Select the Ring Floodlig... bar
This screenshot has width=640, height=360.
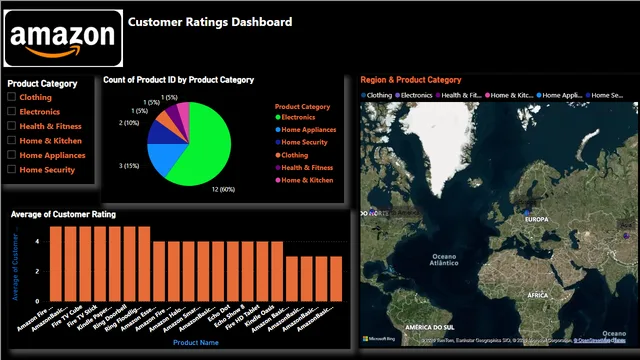coord(144,264)
